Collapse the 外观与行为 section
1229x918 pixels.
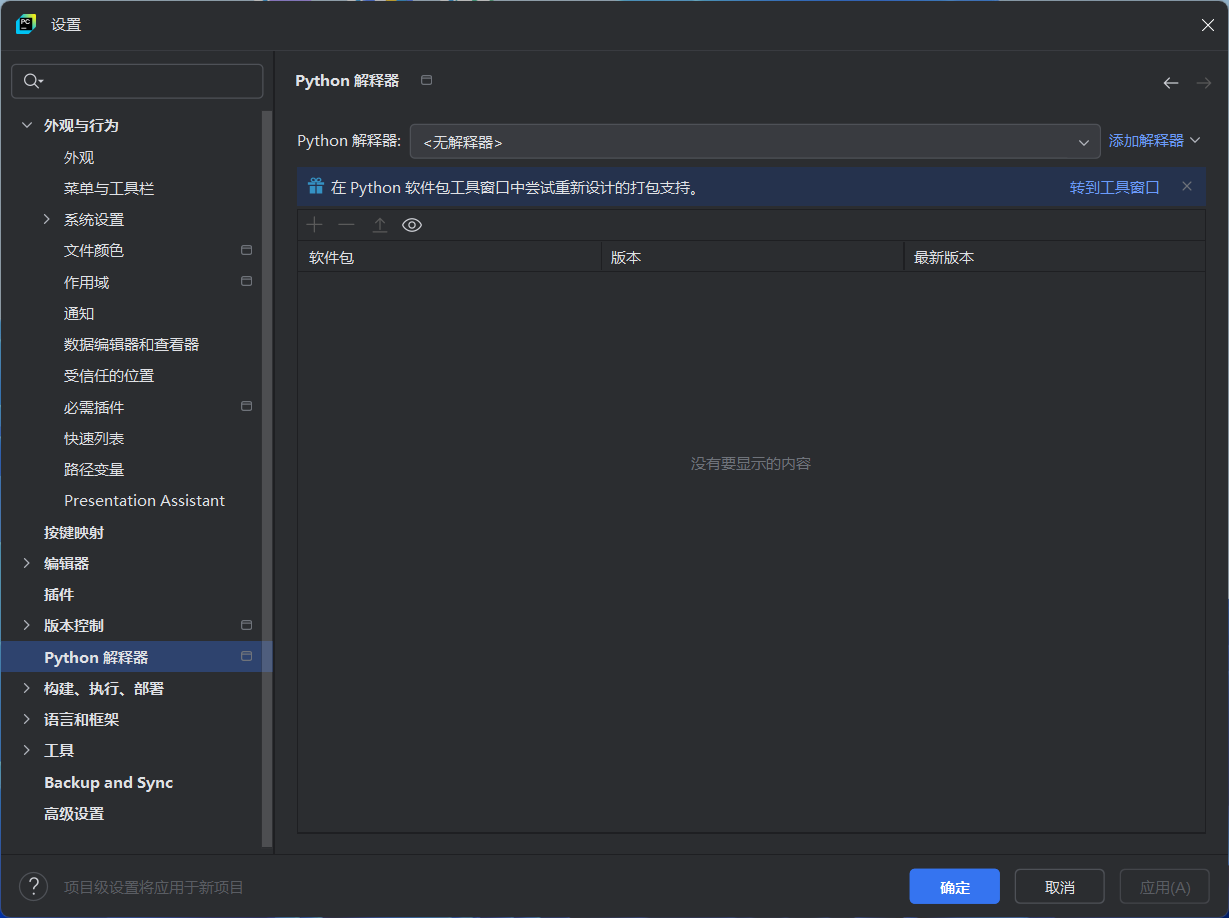click(x=27, y=125)
